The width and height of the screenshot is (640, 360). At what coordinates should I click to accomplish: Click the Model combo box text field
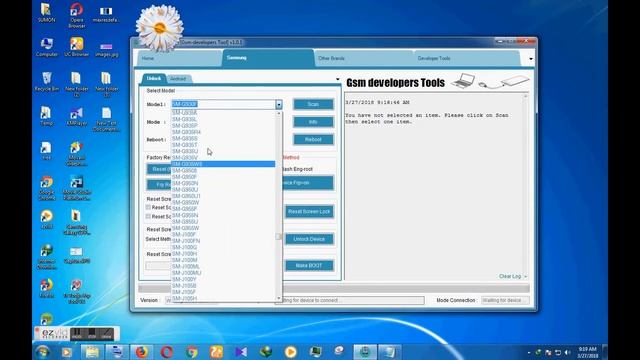(x=223, y=104)
